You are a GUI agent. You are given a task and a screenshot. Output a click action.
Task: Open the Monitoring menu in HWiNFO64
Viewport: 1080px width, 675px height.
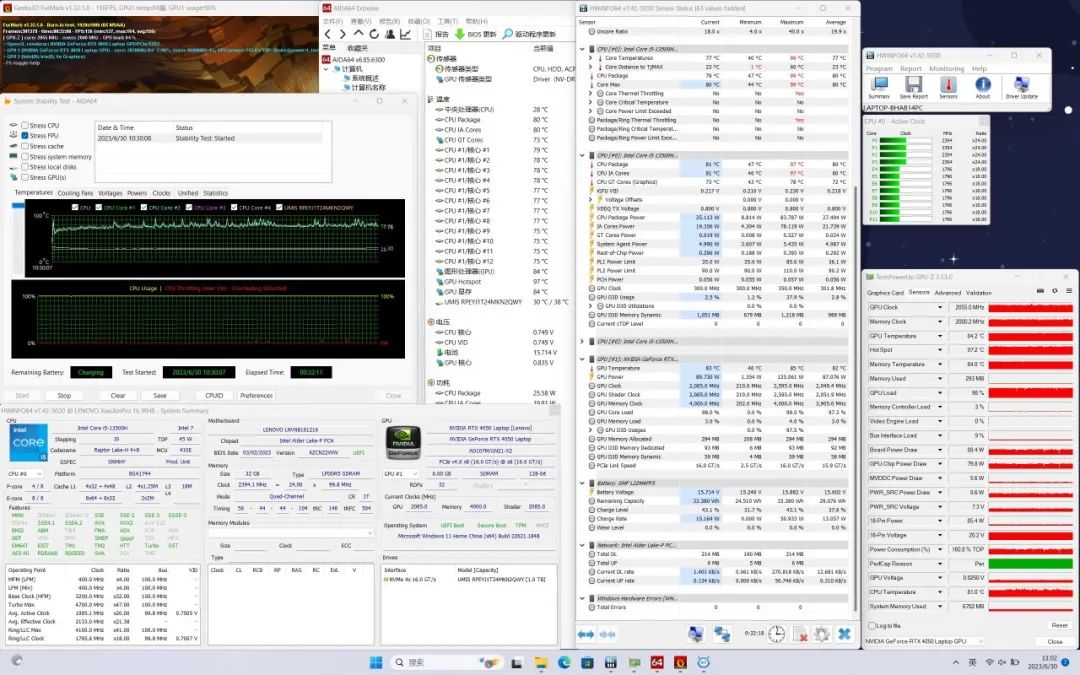click(x=946, y=69)
